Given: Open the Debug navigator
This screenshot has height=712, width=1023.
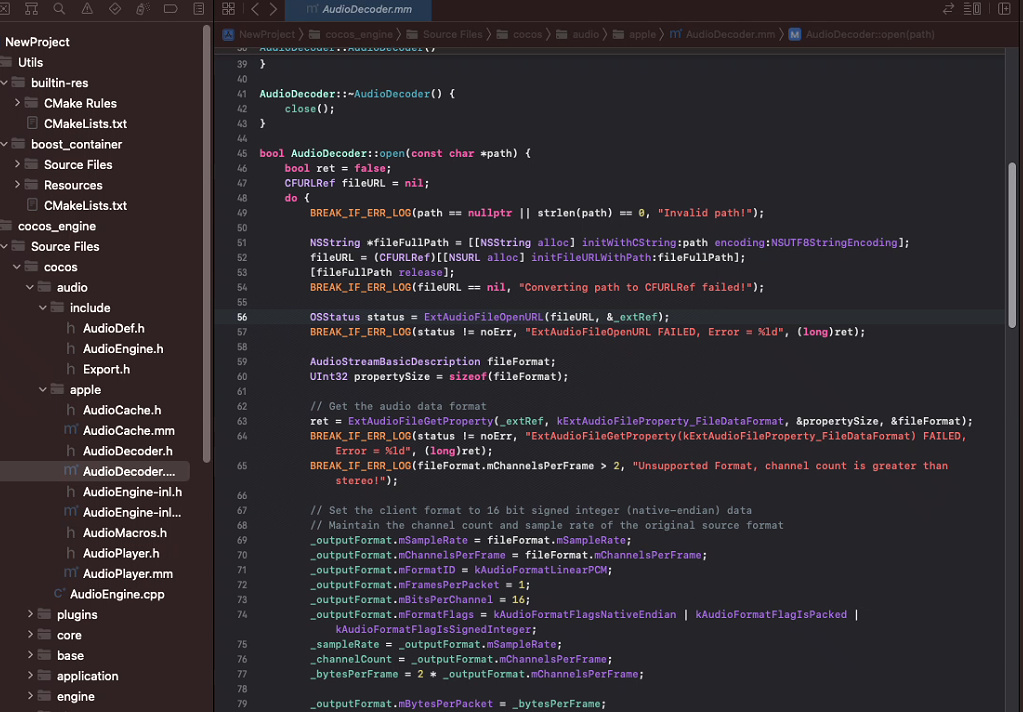Looking at the screenshot, I should 142,9.
